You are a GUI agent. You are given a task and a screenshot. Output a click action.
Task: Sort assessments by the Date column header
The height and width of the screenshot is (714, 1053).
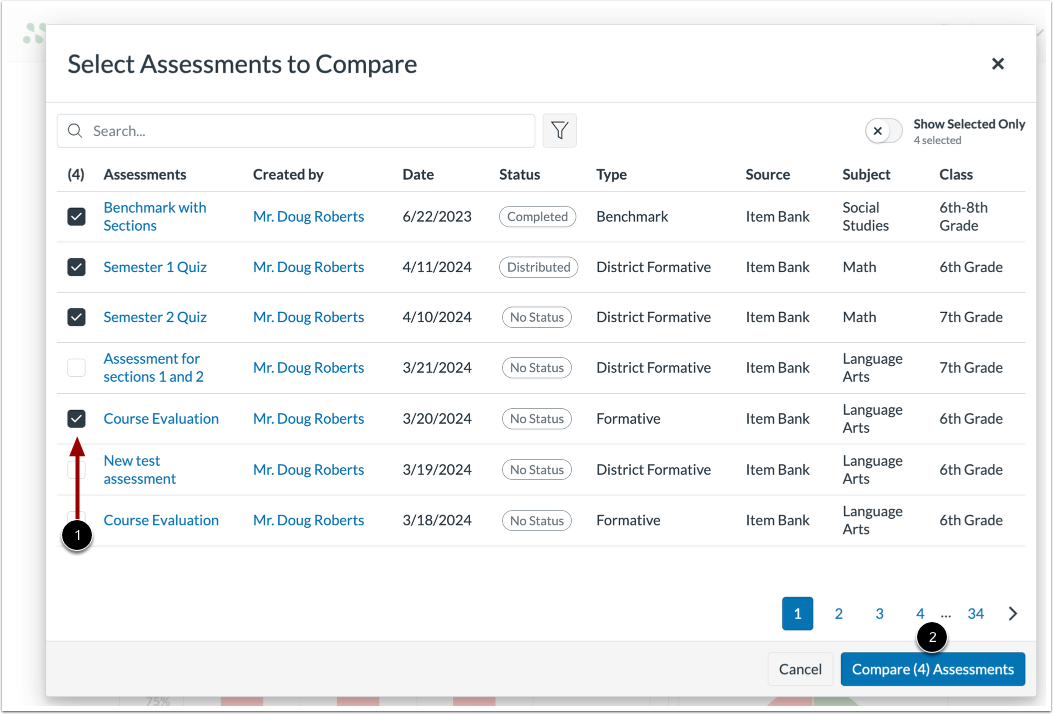pyautogui.click(x=417, y=174)
